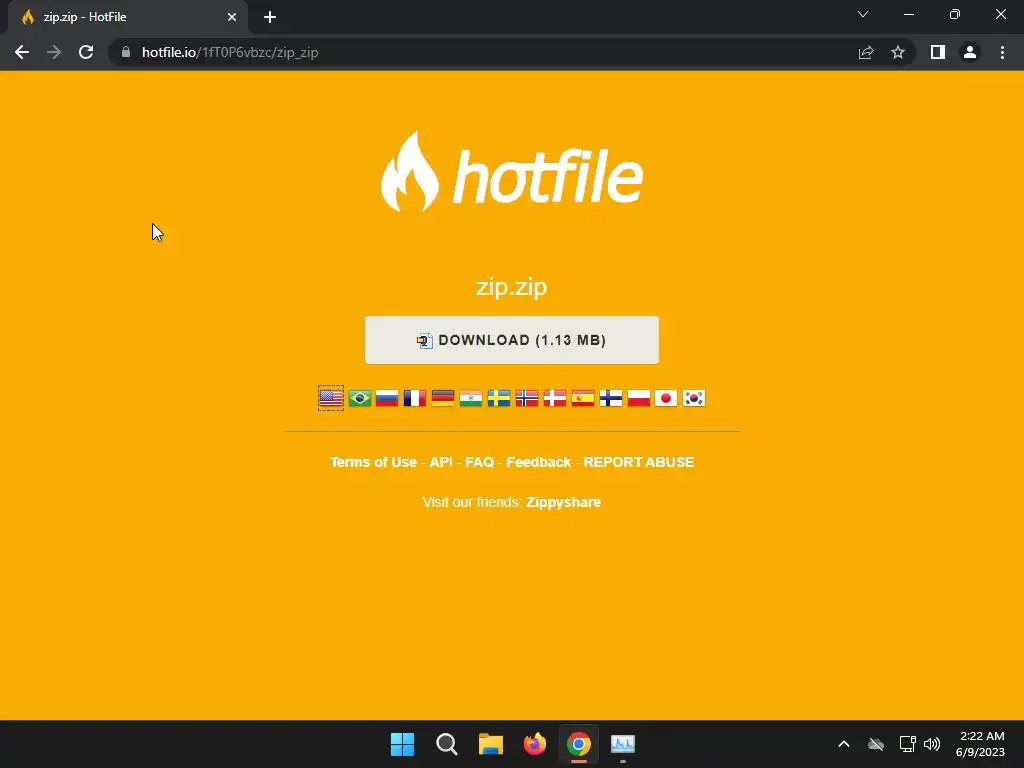This screenshot has width=1024, height=768.
Task: Open Windows taskbar Search
Action: click(447, 744)
